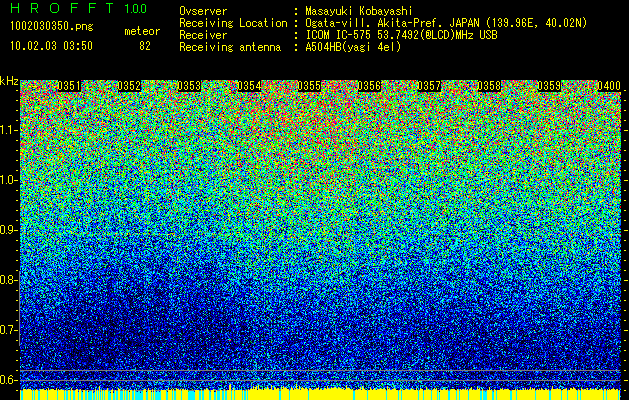The image size is (629, 400).
Task: Click the meteor count value 82
Action: [x=145, y=46]
